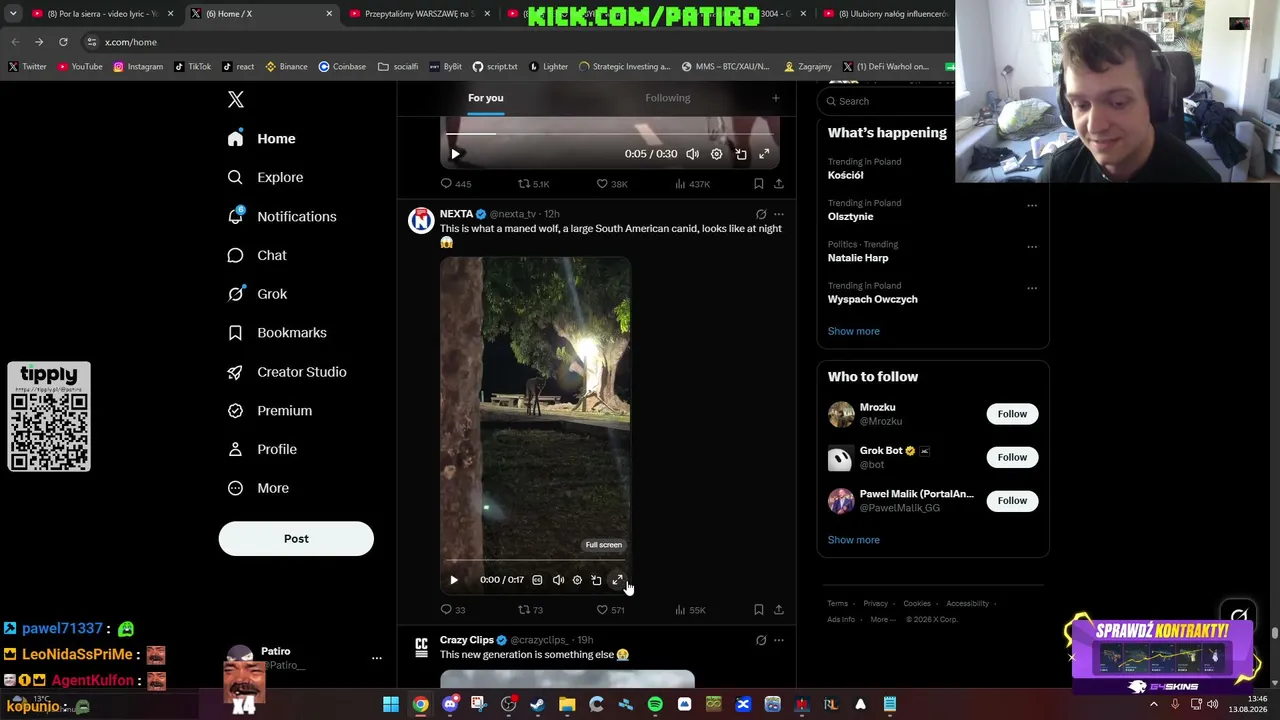Open video settings on the 0:30 video

tap(716, 154)
